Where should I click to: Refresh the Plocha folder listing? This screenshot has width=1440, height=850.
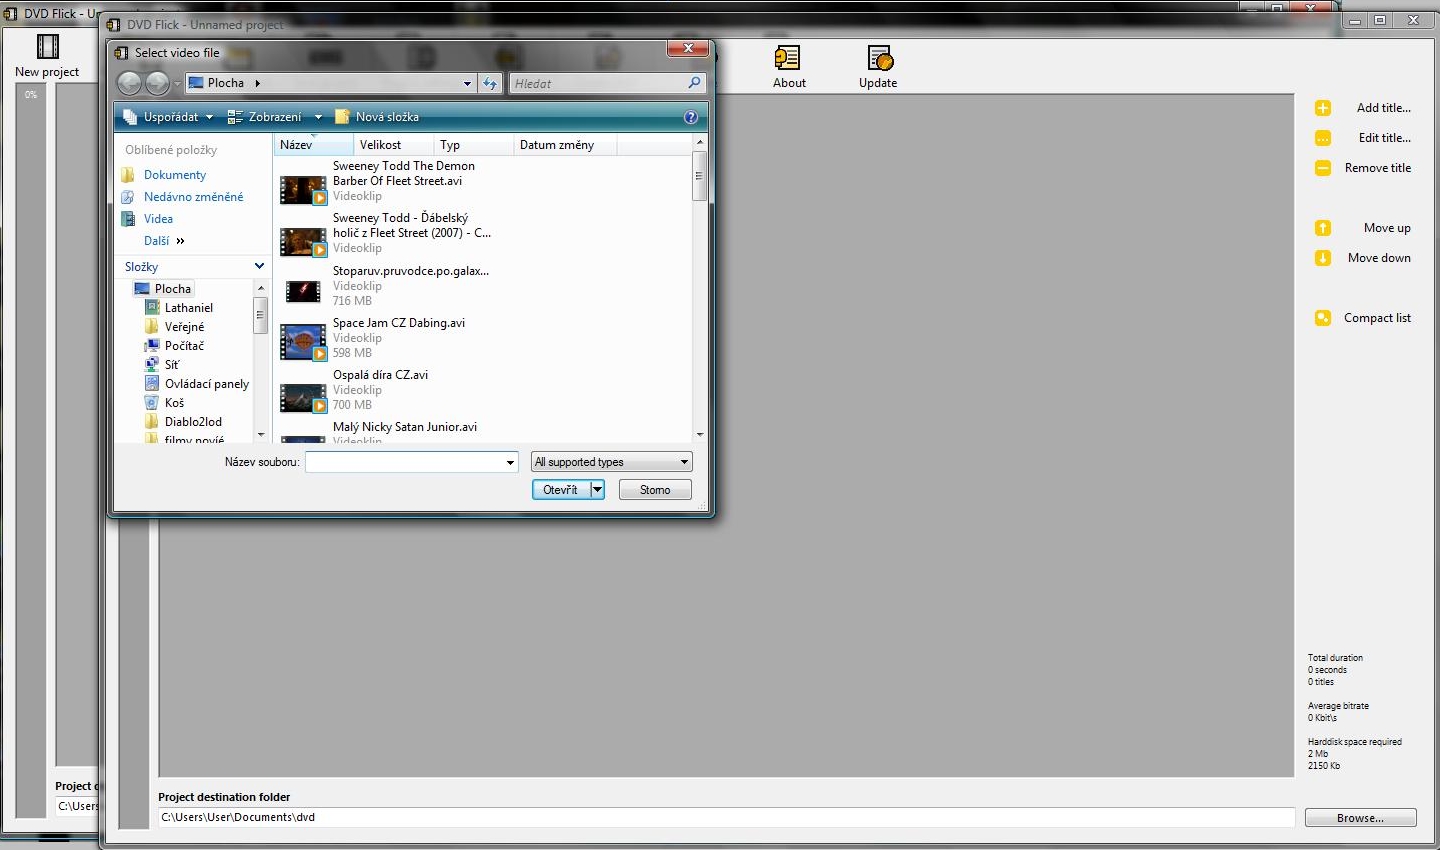pos(490,83)
